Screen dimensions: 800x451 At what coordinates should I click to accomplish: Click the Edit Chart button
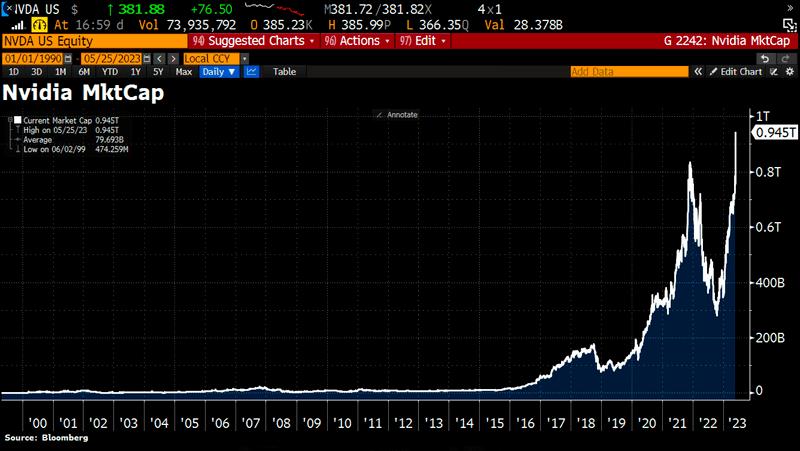click(x=736, y=72)
